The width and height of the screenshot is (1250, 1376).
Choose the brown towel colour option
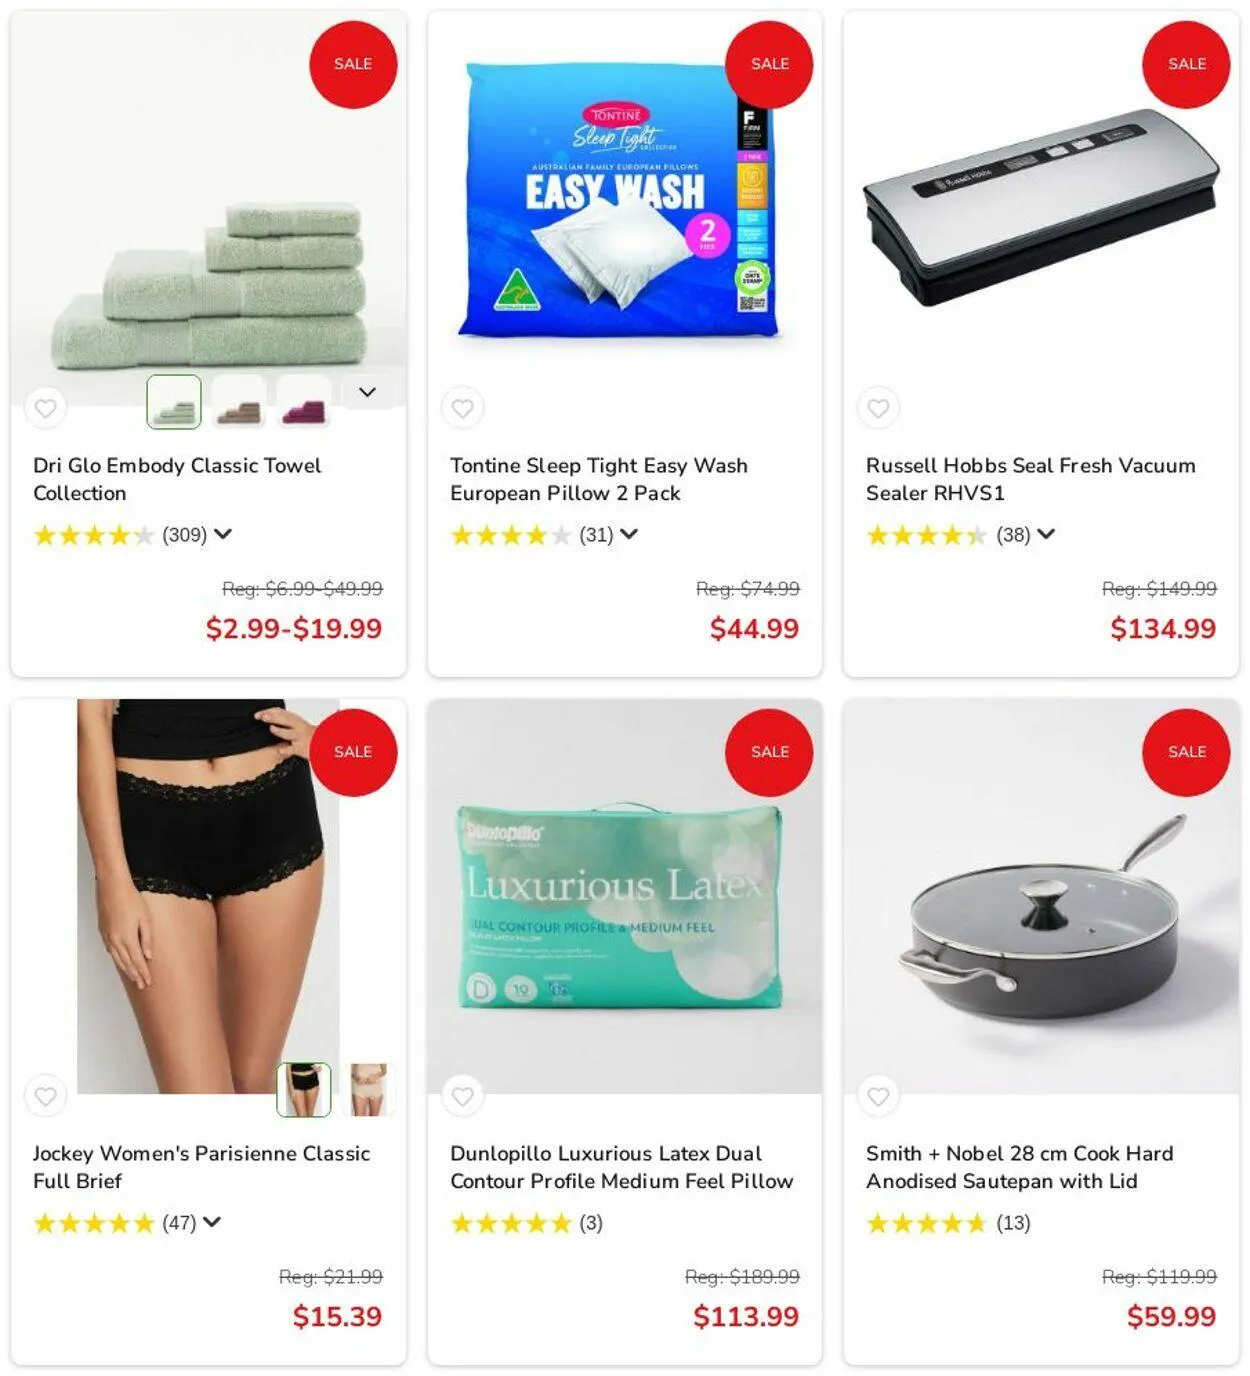(x=239, y=402)
